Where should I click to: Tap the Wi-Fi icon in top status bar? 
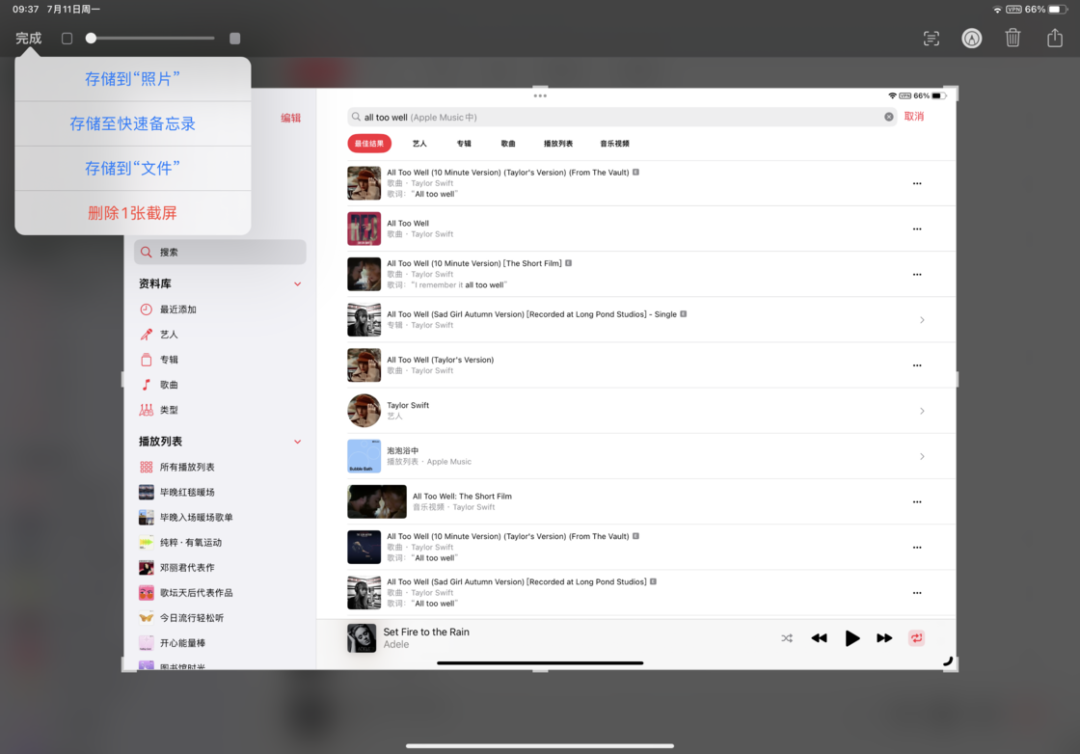click(x=997, y=10)
